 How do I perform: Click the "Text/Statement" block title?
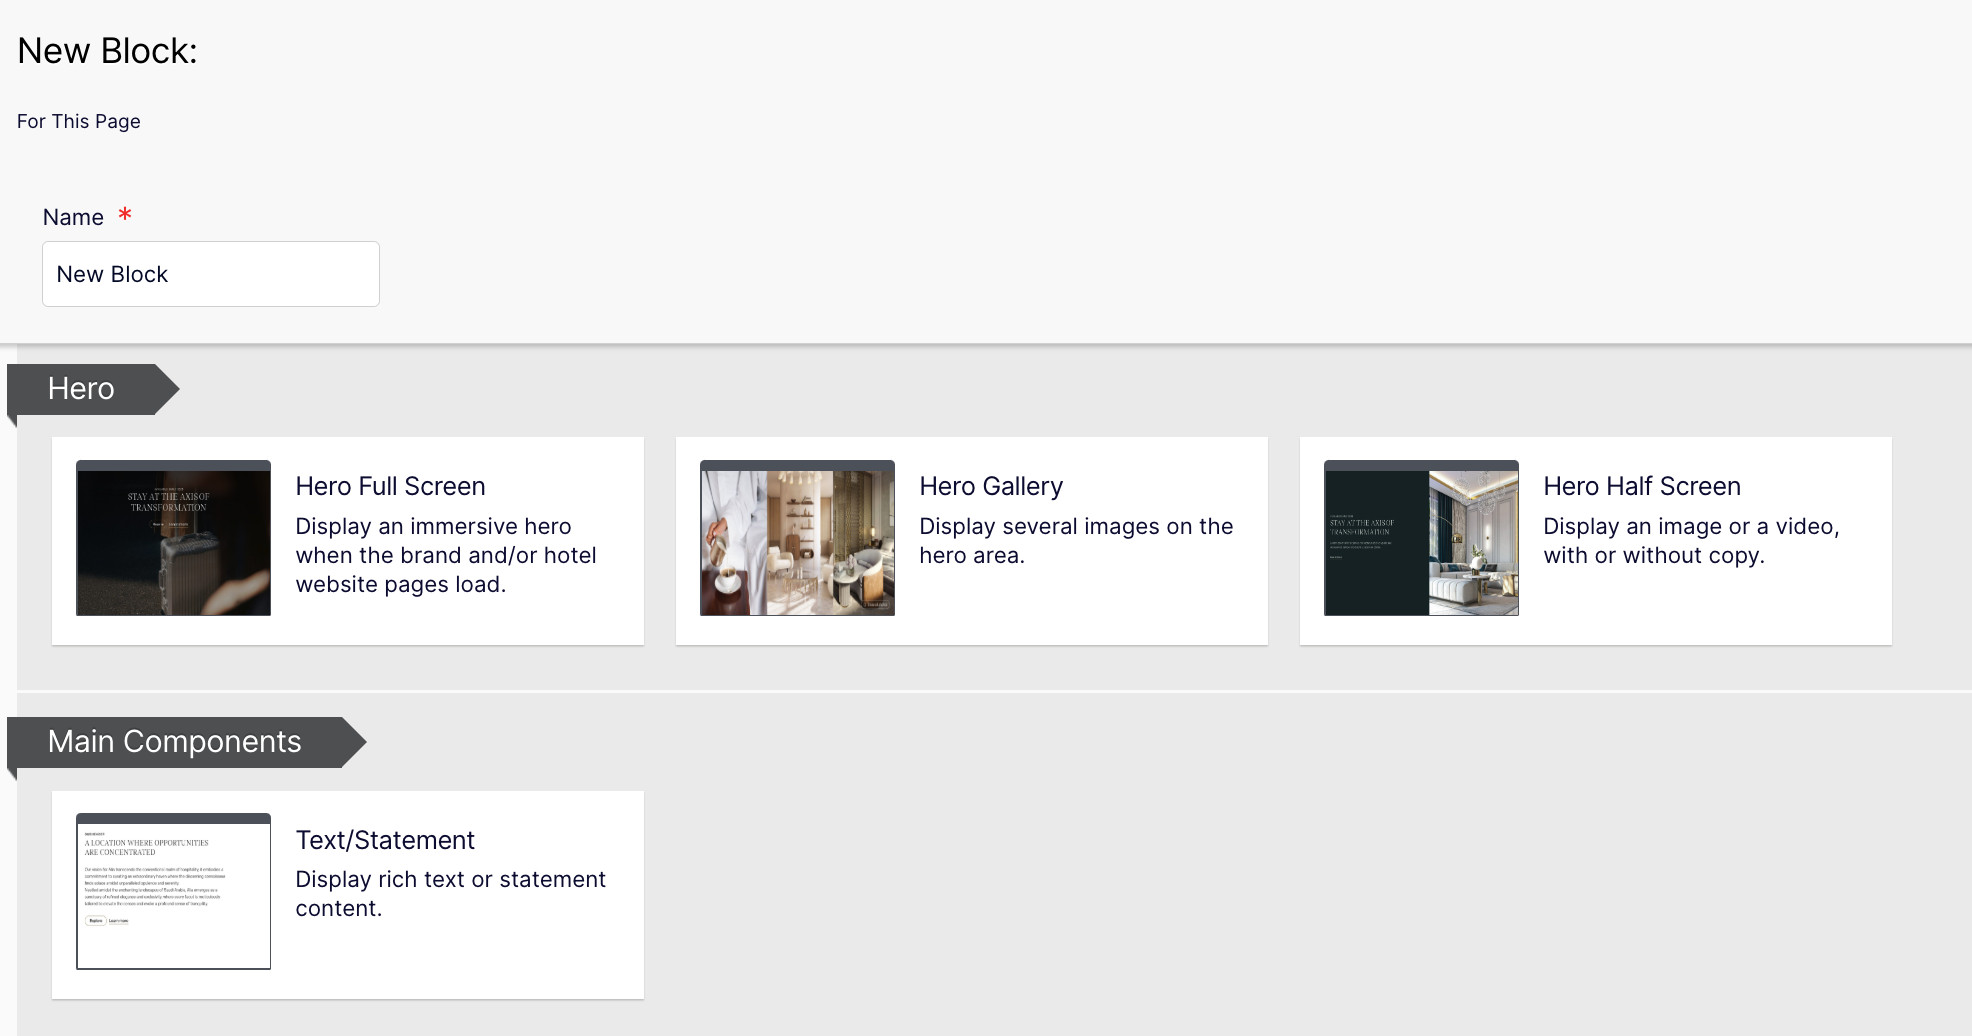pos(385,840)
